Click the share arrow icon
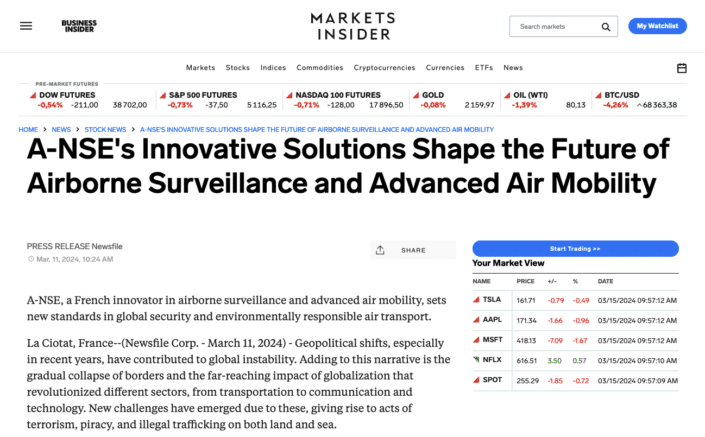705x437 pixels. coord(380,250)
